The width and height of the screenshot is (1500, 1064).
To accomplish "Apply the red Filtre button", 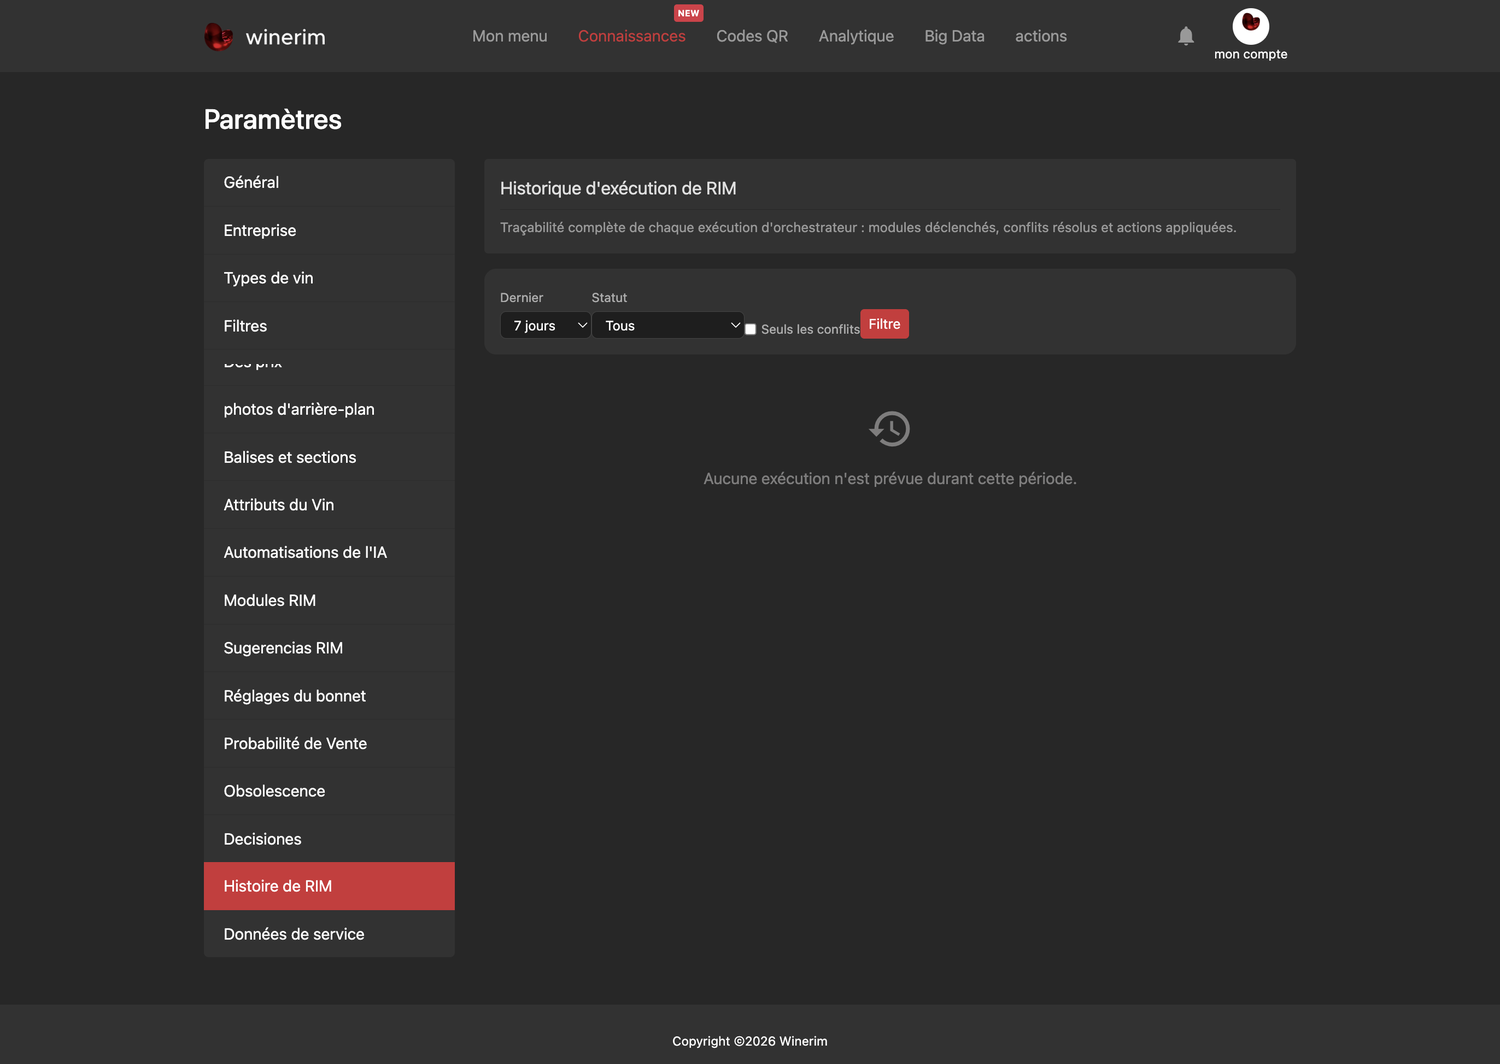I will click(884, 324).
